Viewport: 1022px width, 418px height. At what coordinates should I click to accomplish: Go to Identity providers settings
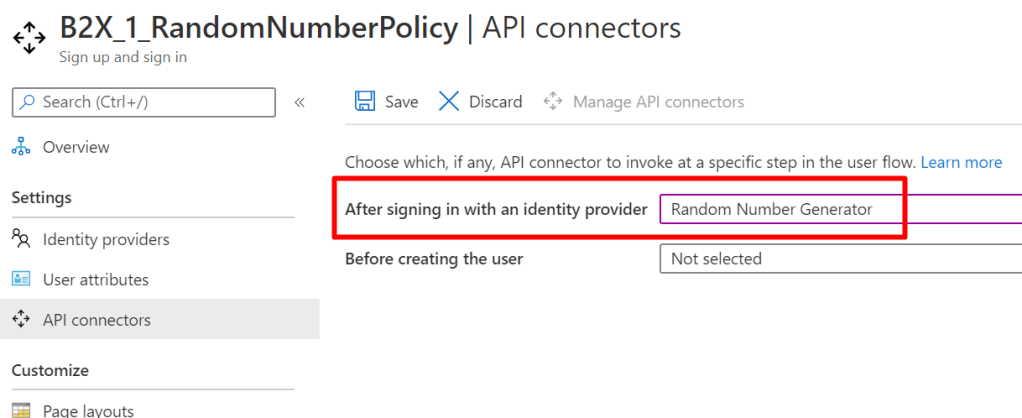106,239
